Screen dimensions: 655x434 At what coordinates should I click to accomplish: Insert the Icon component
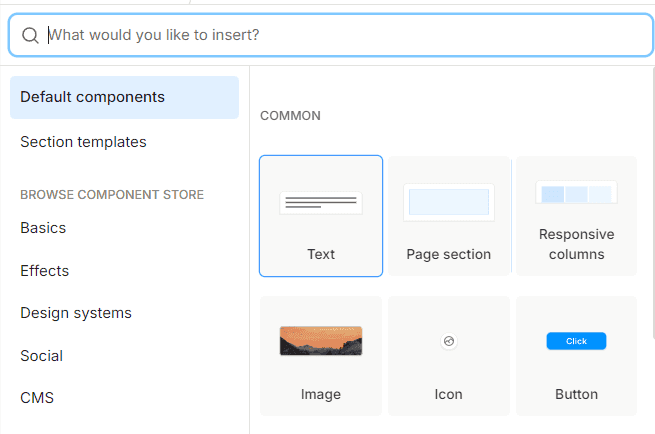tap(449, 356)
